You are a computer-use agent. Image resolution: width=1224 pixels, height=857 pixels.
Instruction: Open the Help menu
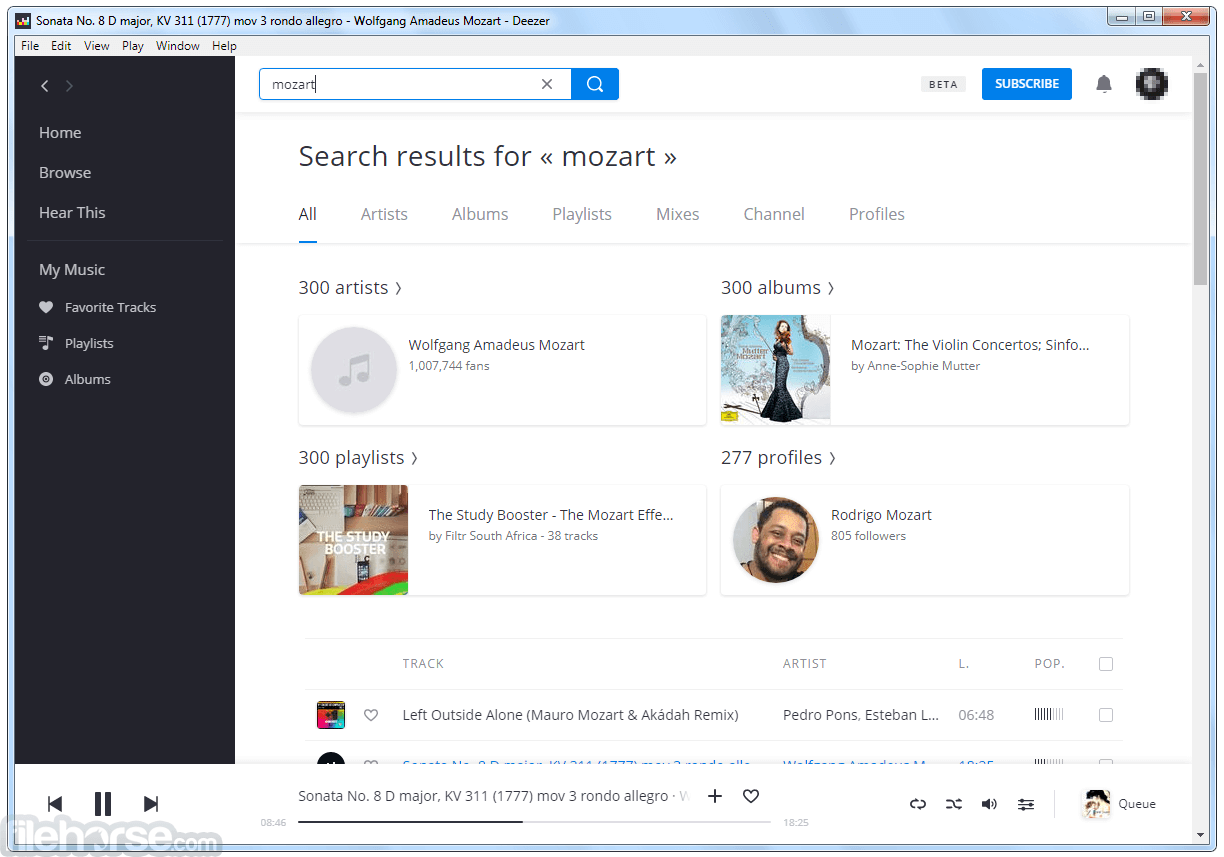(x=225, y=46)
